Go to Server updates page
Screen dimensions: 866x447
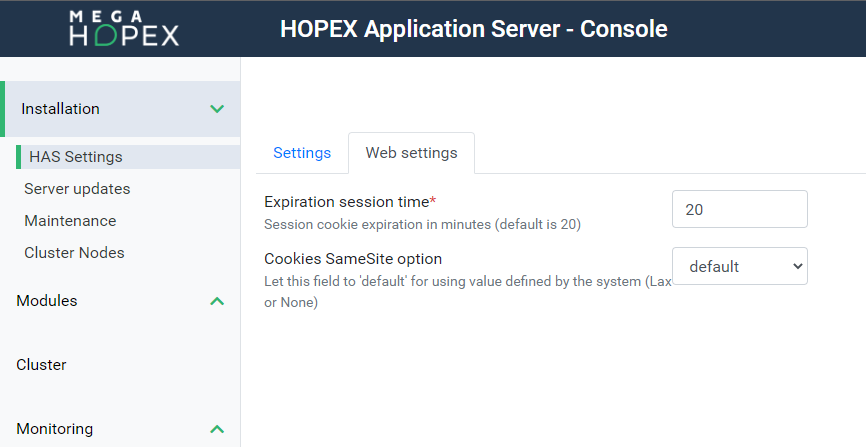point(77,189)
